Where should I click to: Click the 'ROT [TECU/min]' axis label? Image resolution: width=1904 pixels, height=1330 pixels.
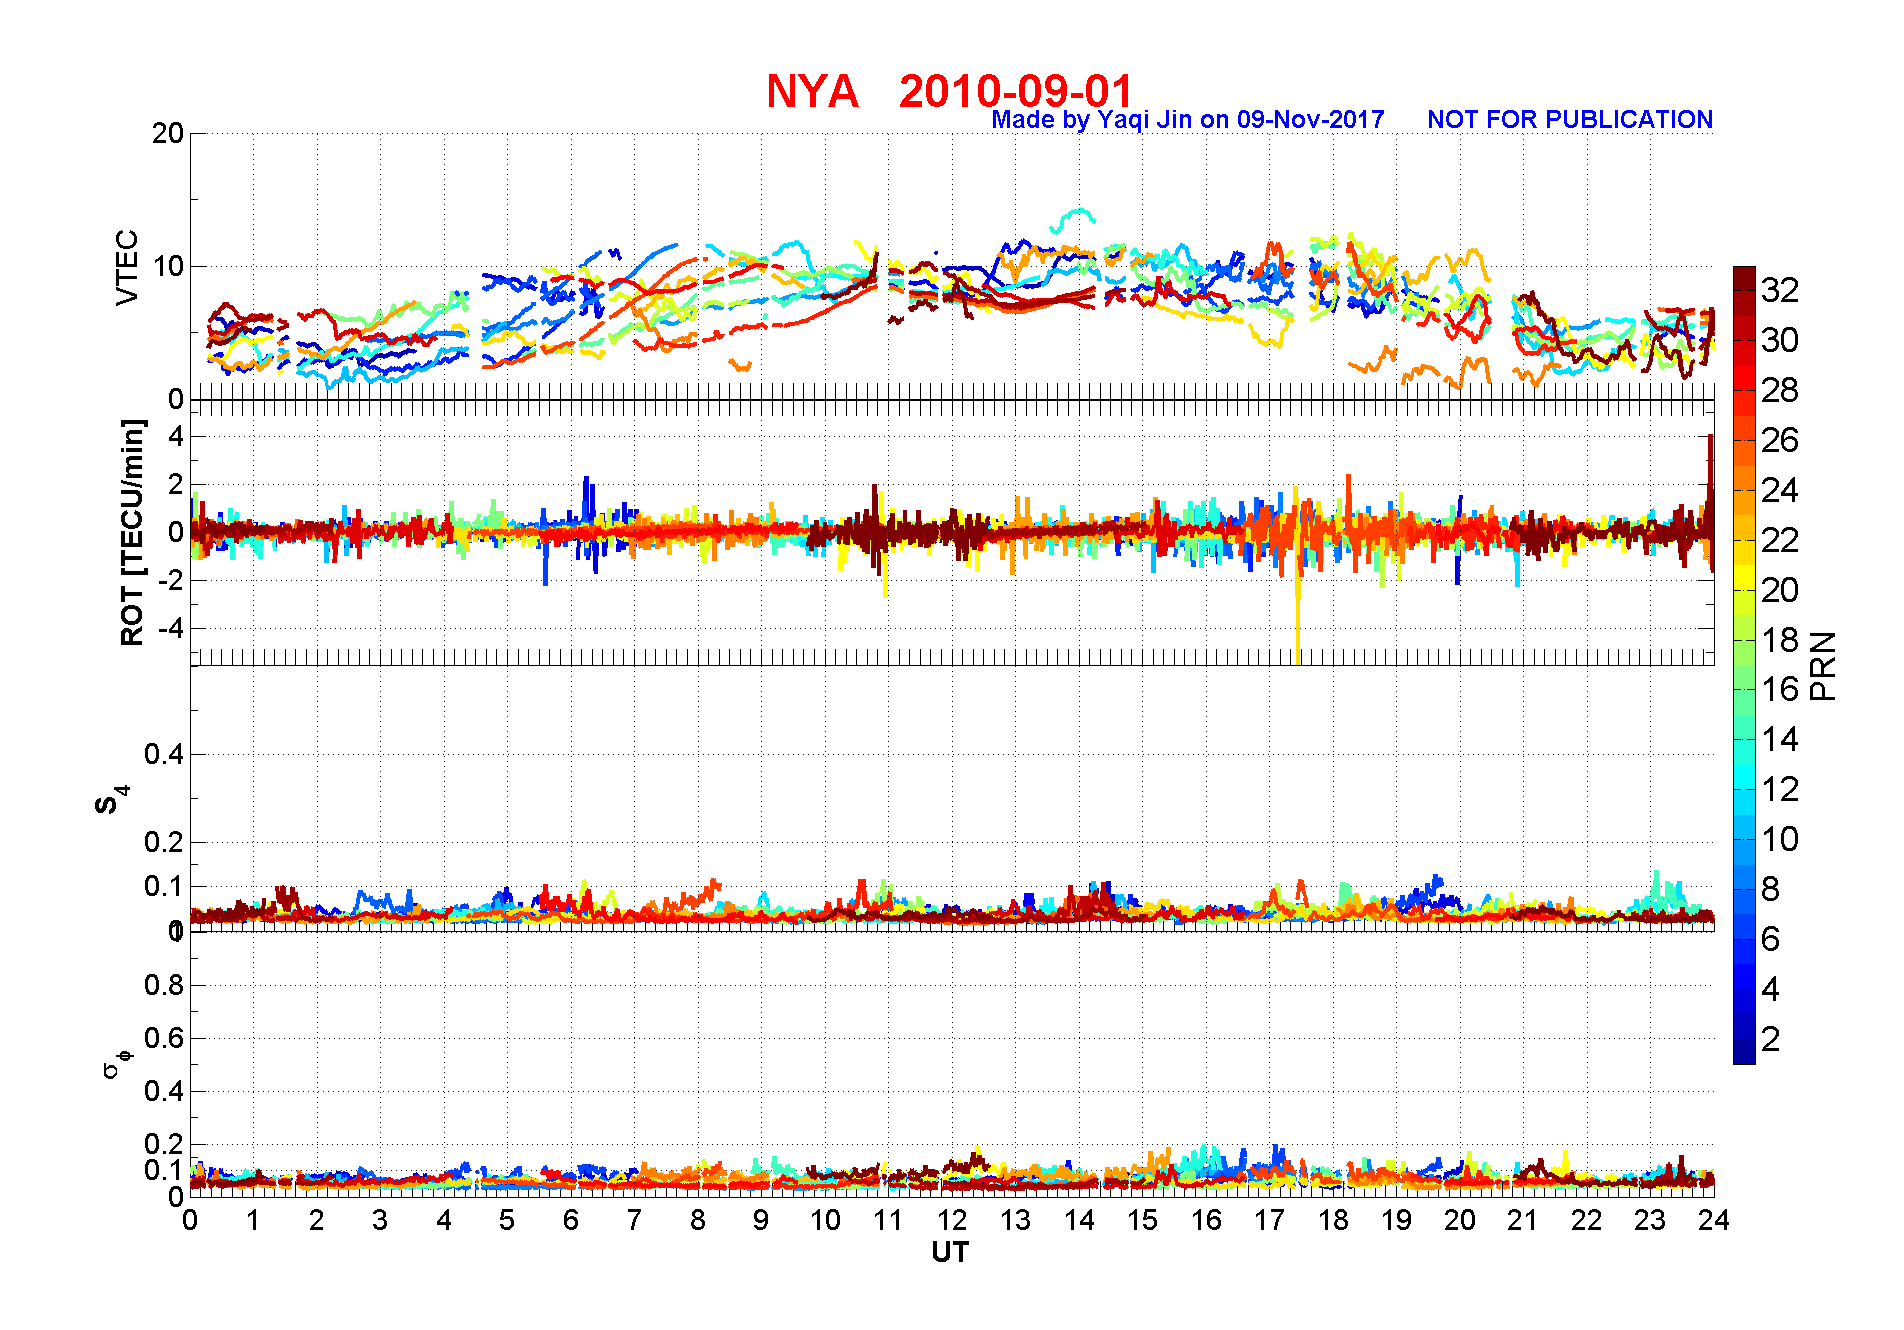[132, 533]
